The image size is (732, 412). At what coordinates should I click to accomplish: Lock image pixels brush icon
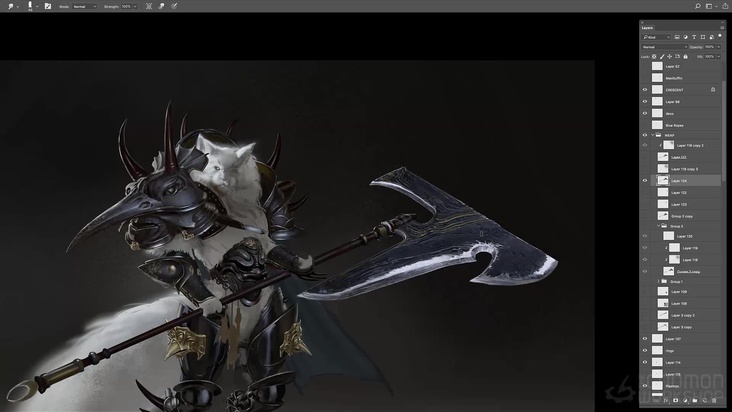662,56
